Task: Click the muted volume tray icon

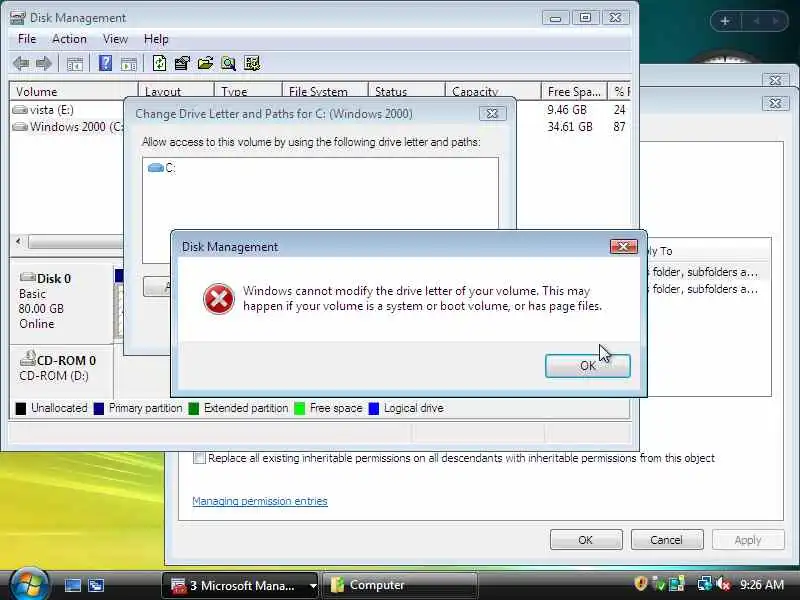Action: point(723,584)
